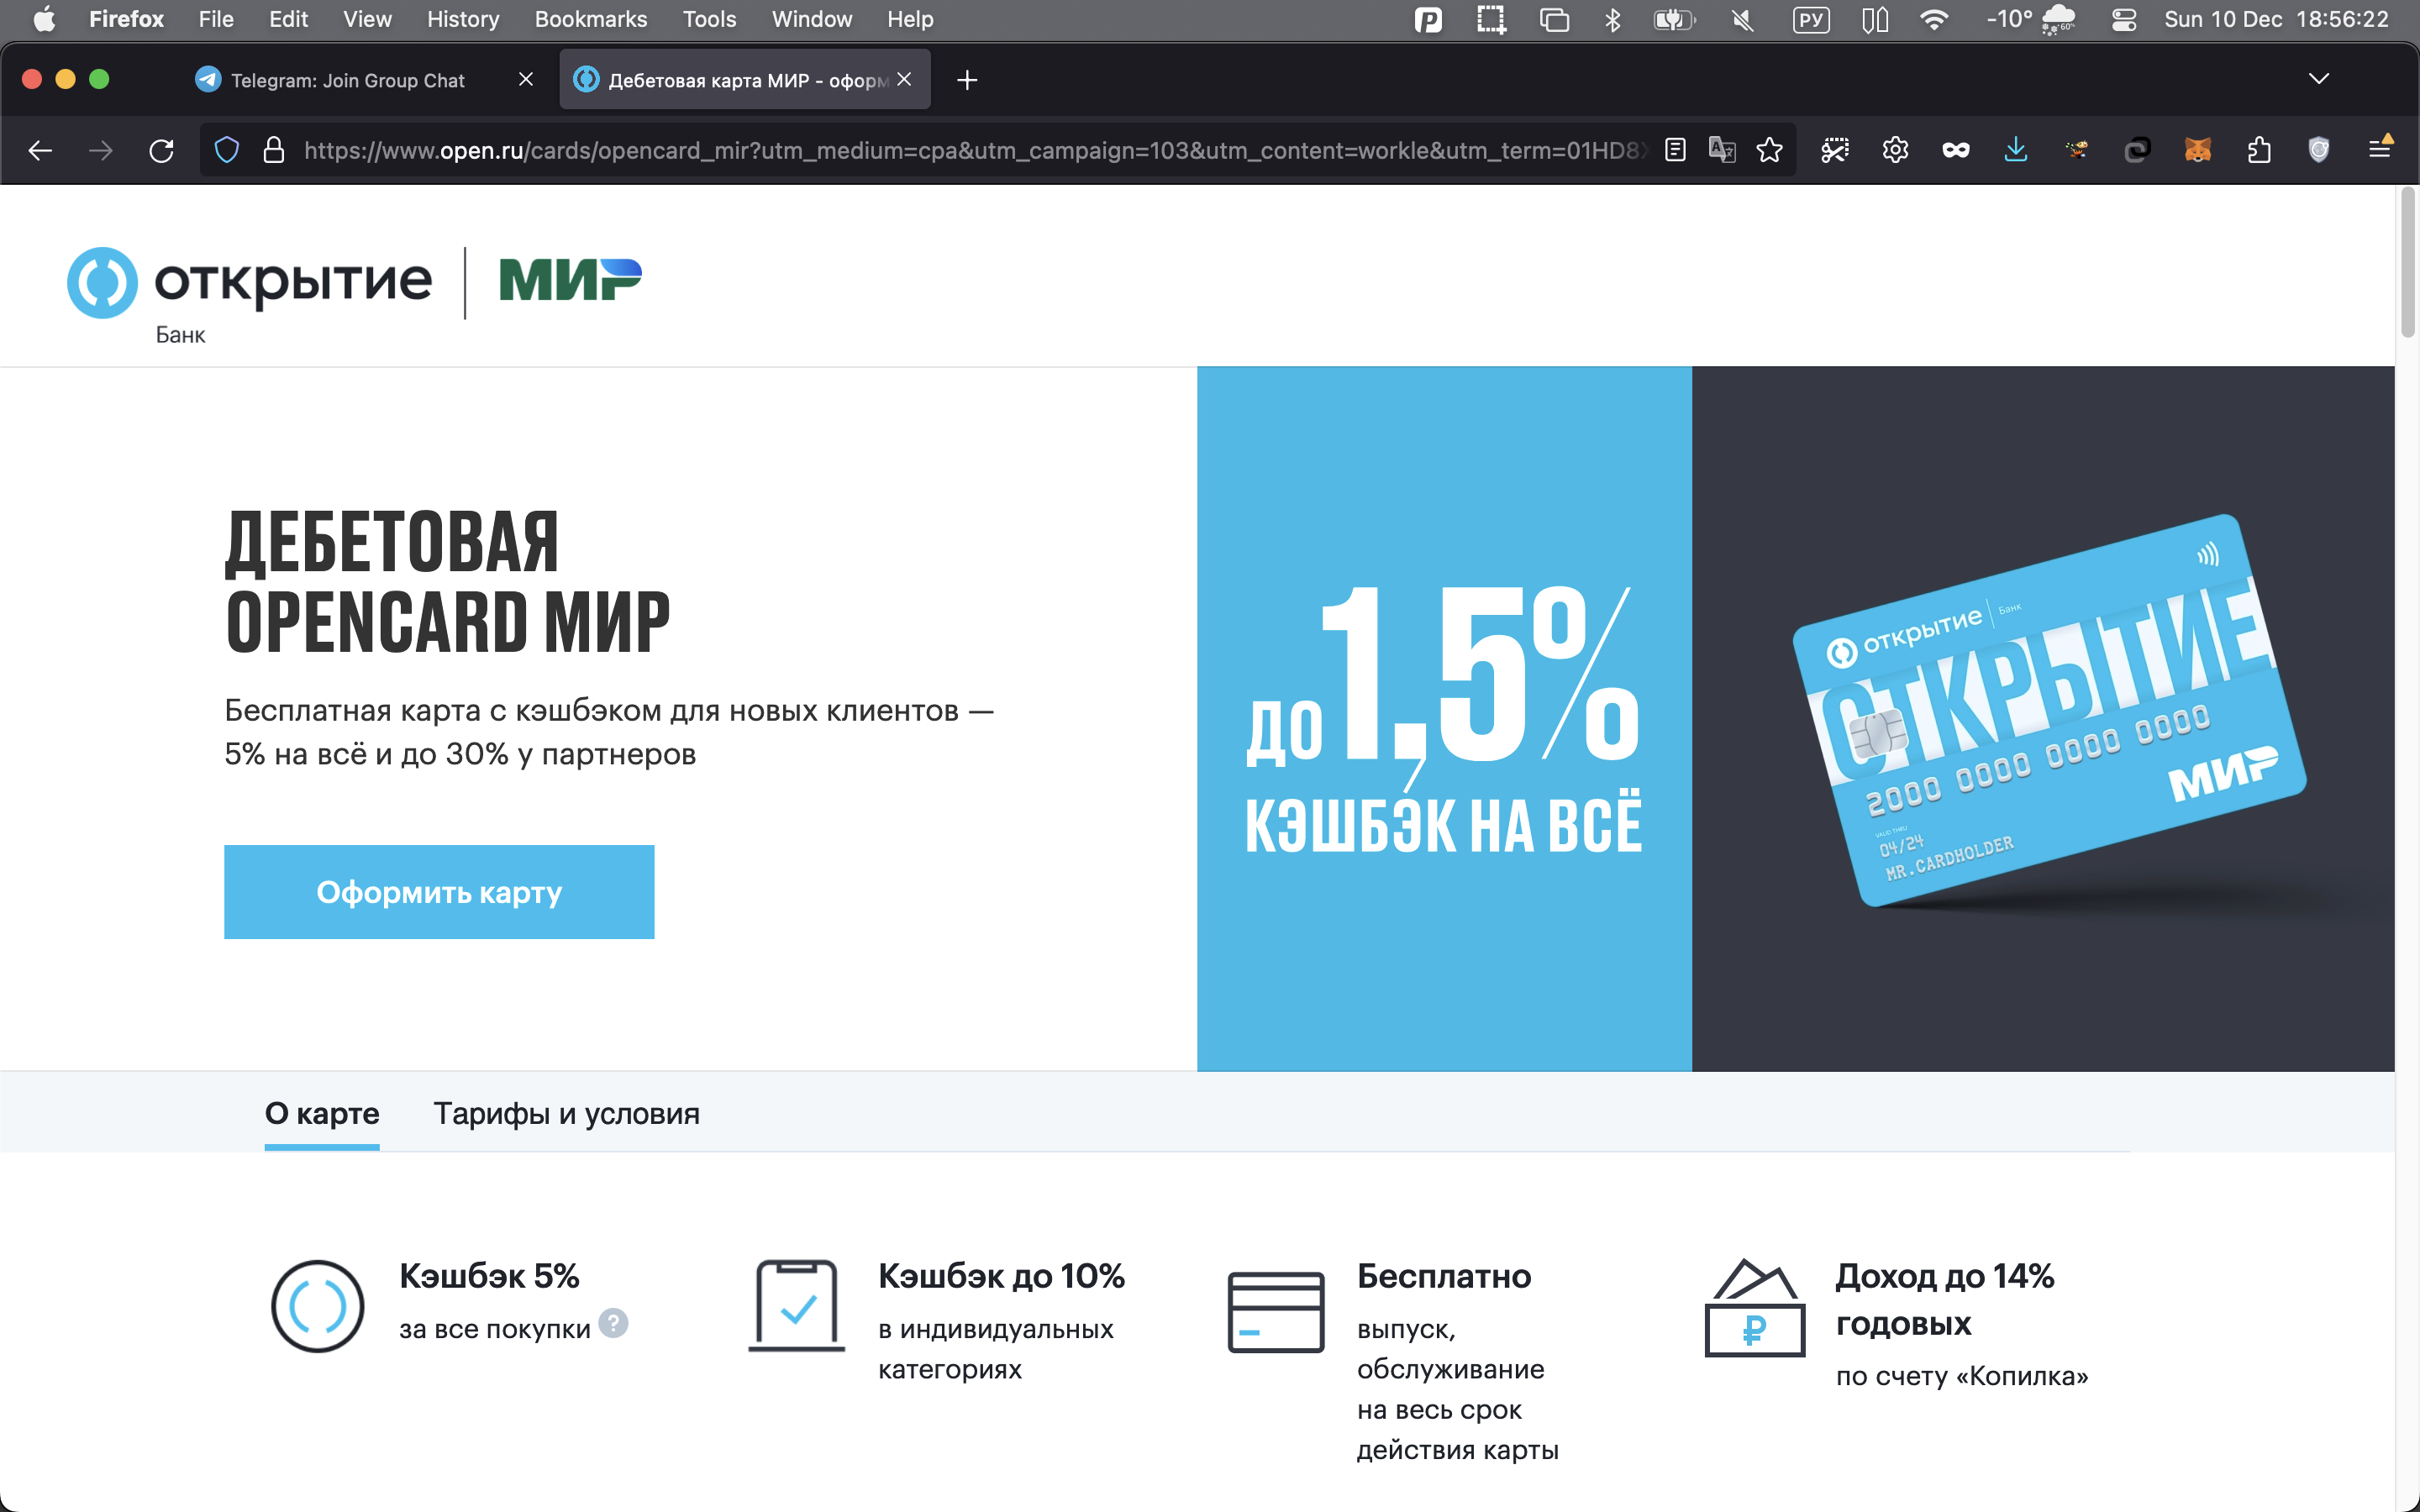The image size is (2420, 1512).
Task: Open the MetaMask fox extension
Action: [x=2197, y=150]
